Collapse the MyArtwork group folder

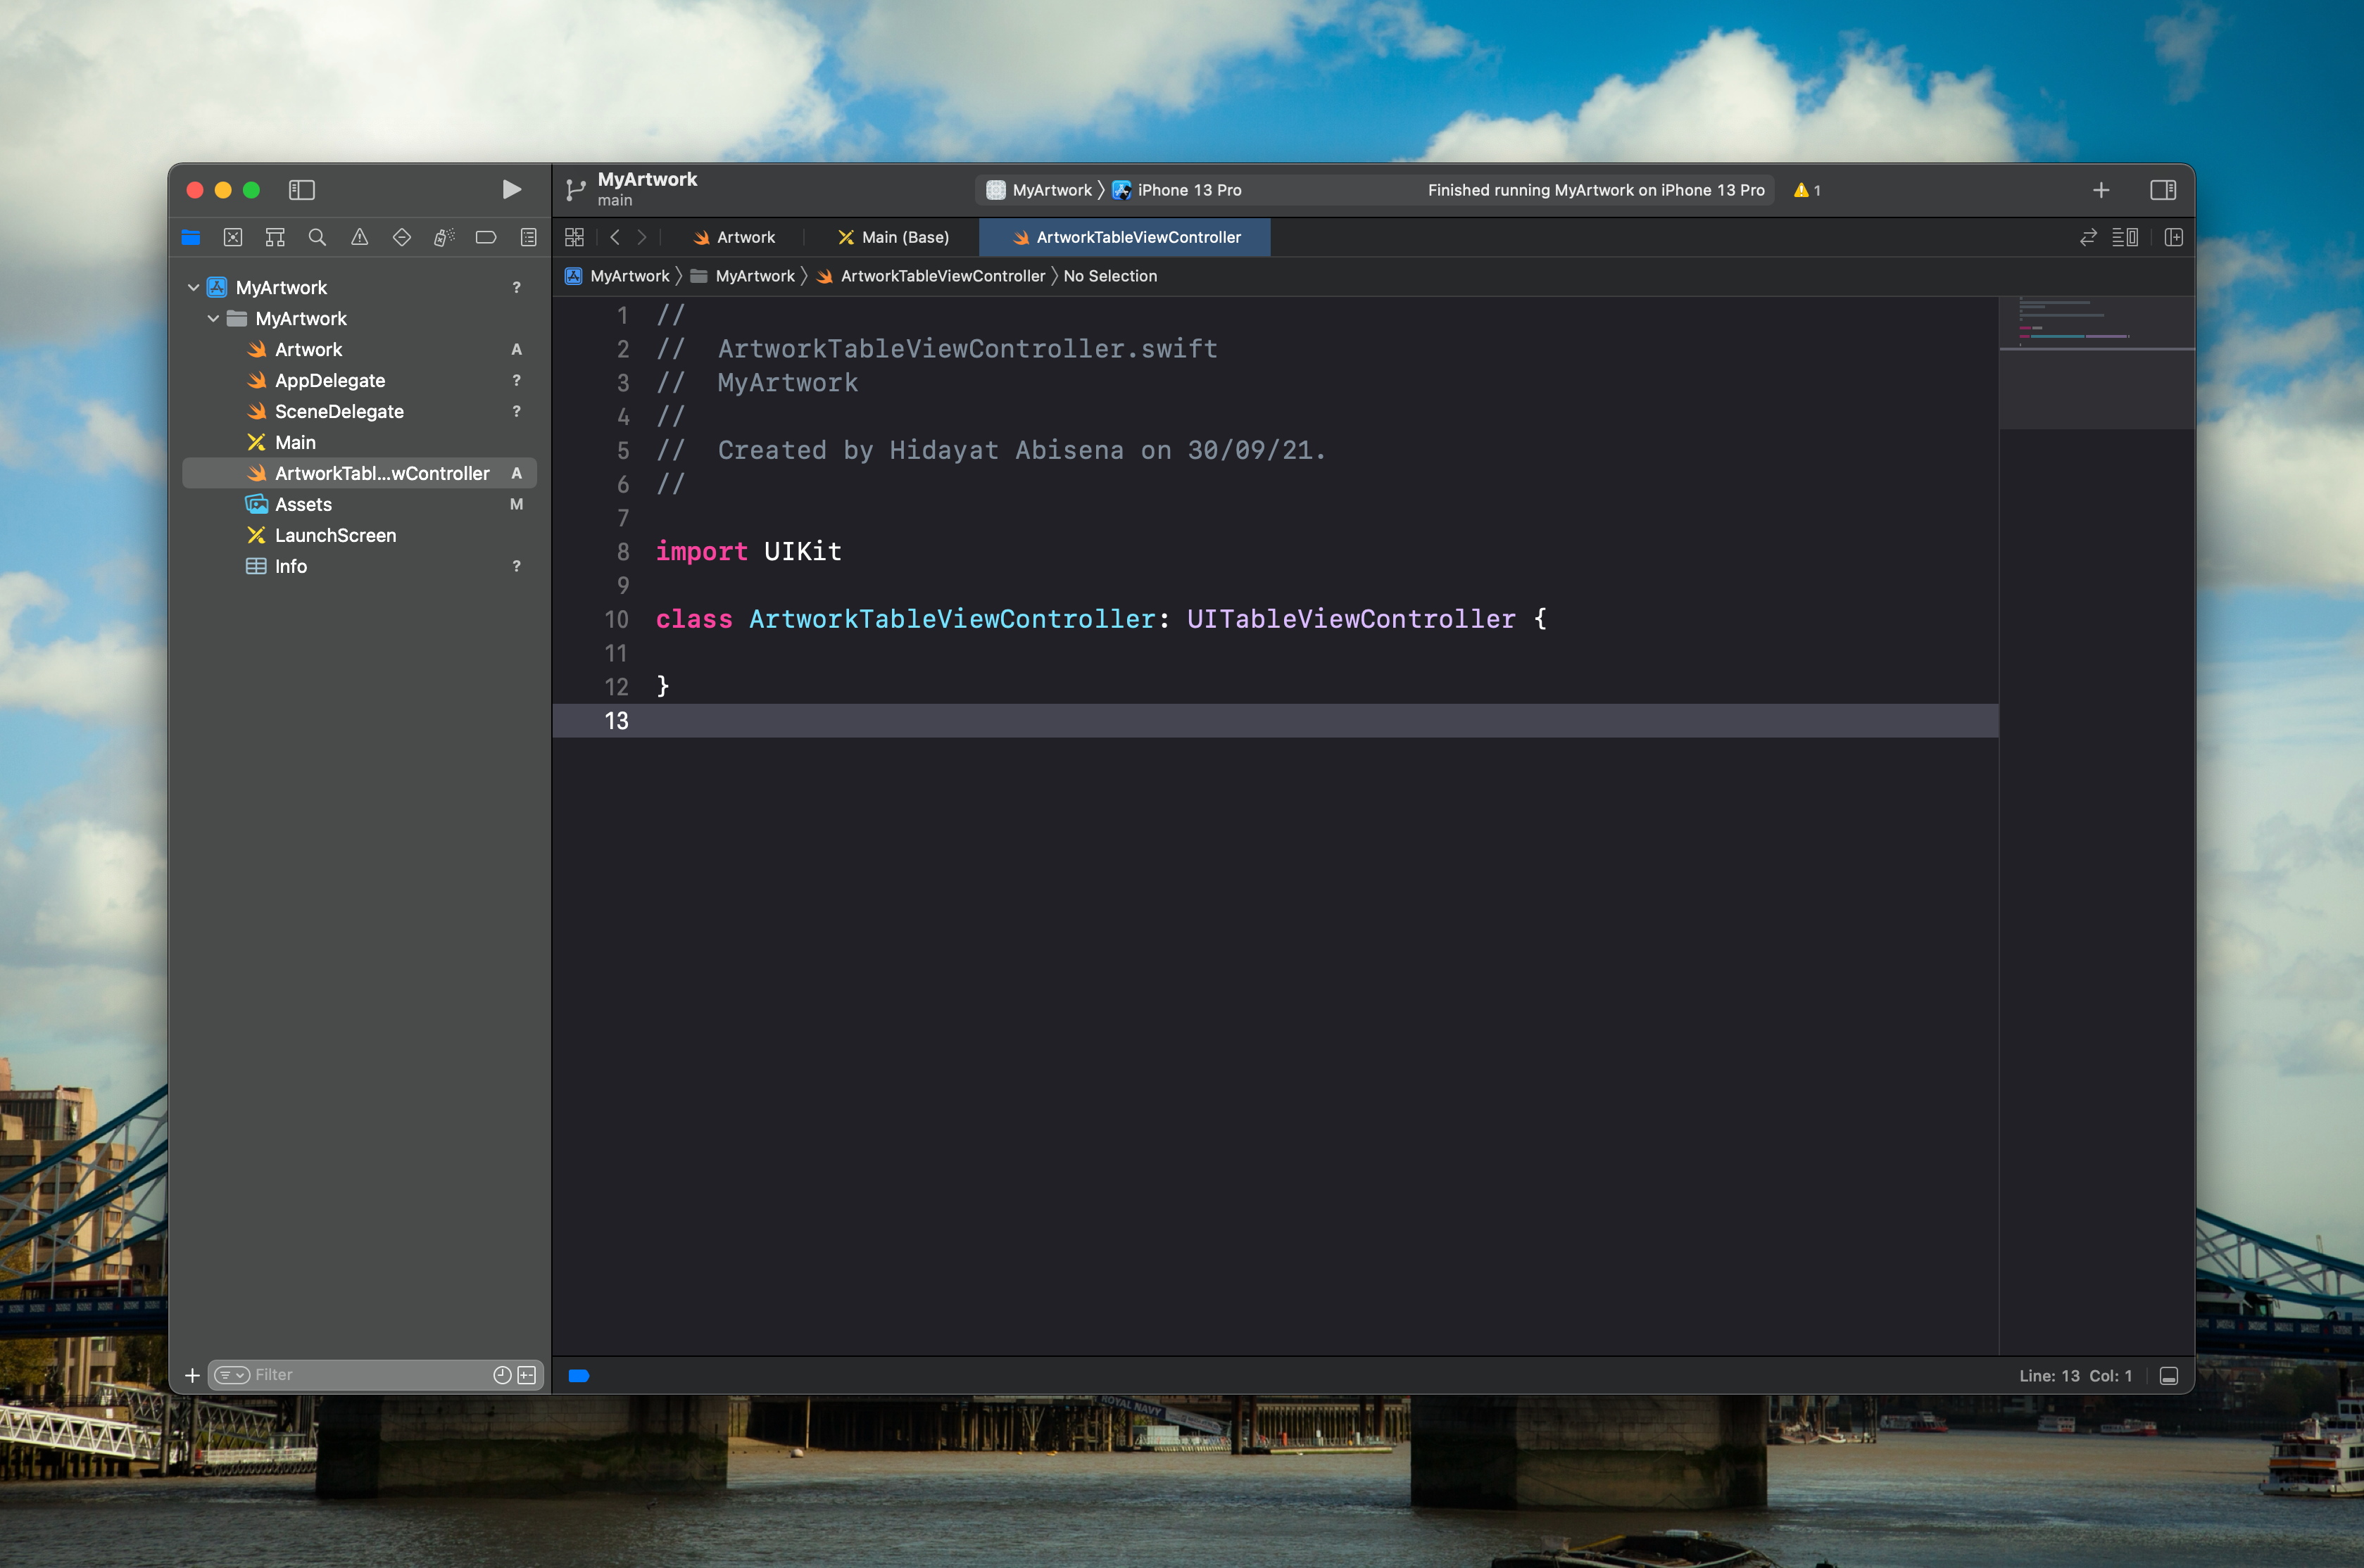213,319
